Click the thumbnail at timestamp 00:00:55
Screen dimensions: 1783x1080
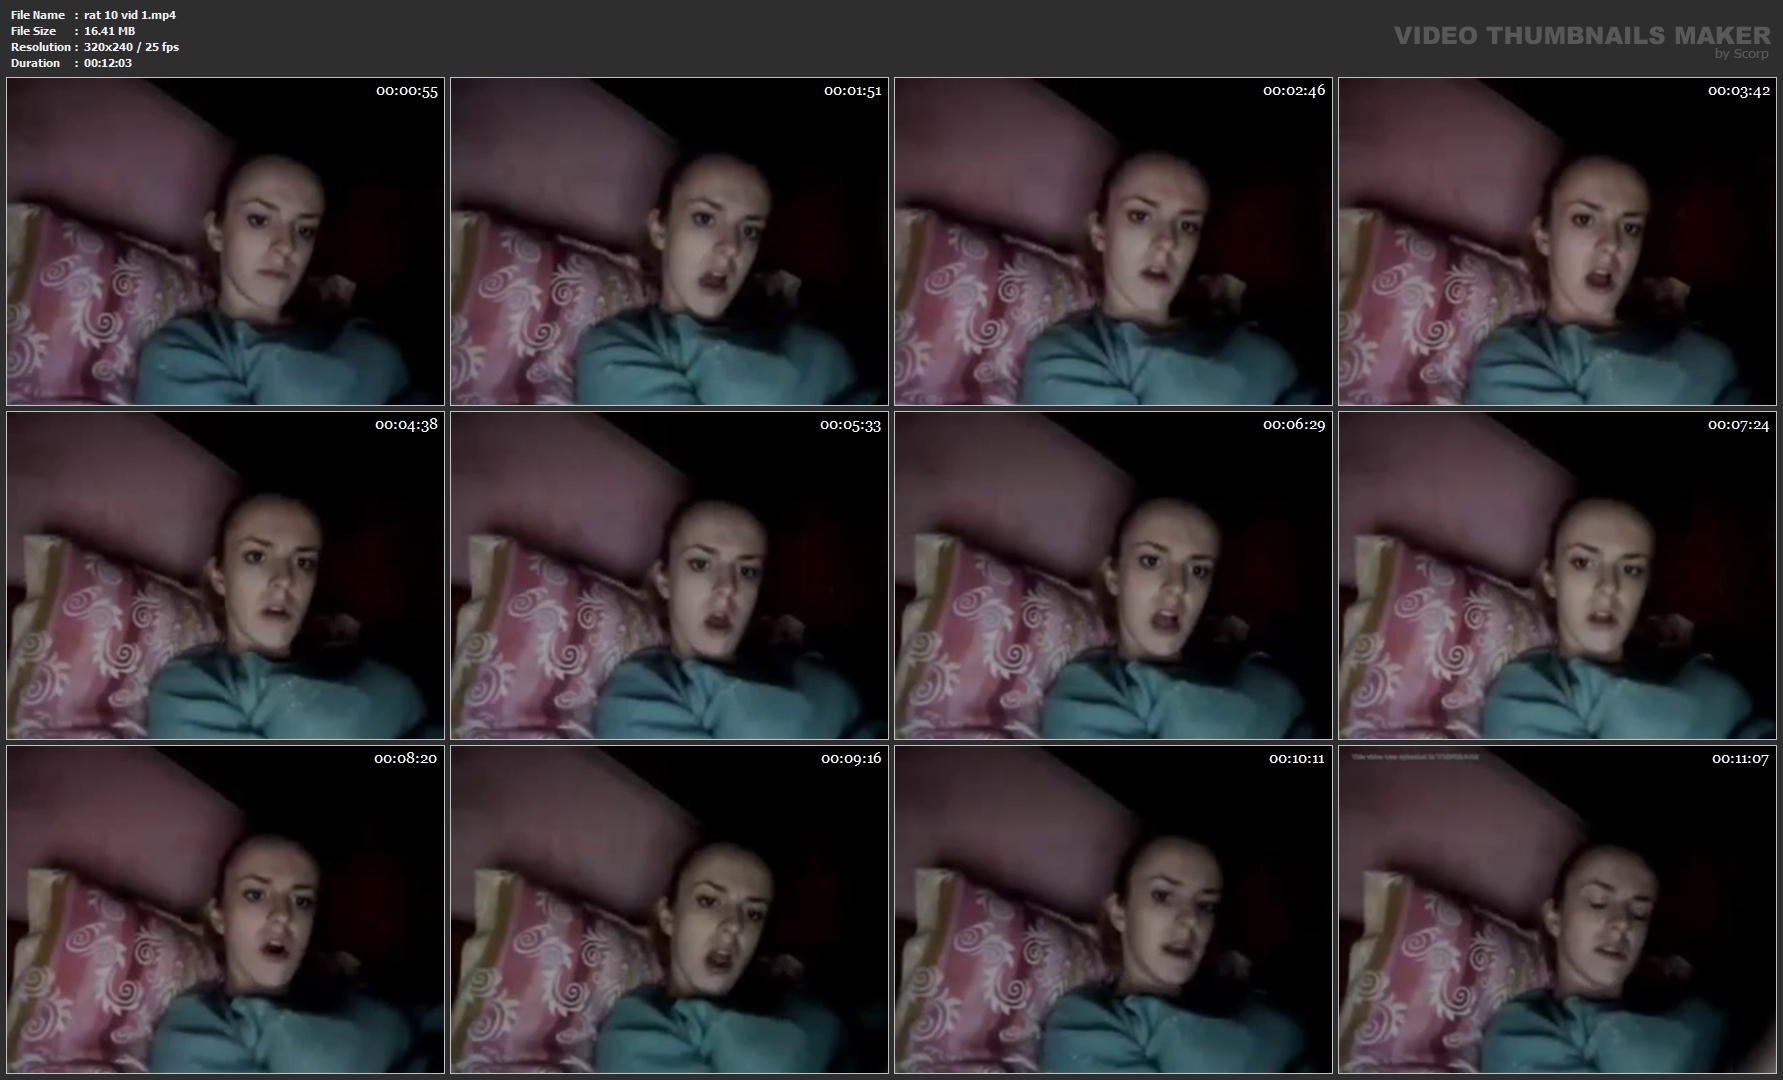tap(225, 241)
